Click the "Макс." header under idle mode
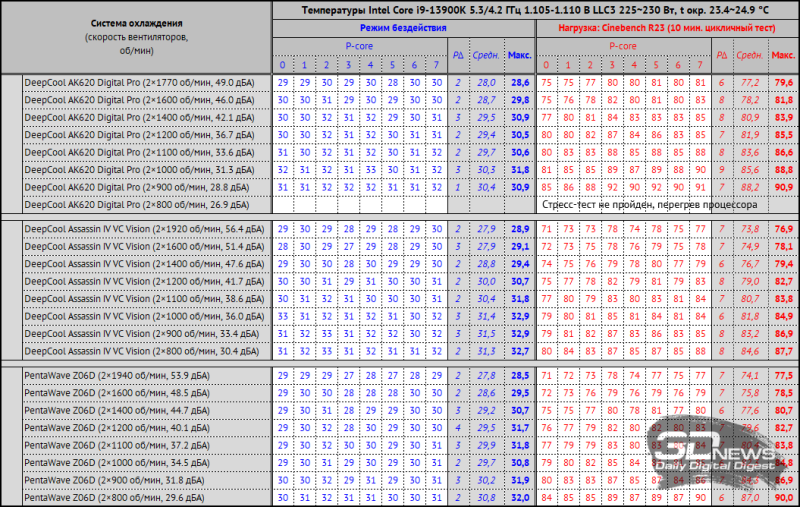 click(519, 54)
